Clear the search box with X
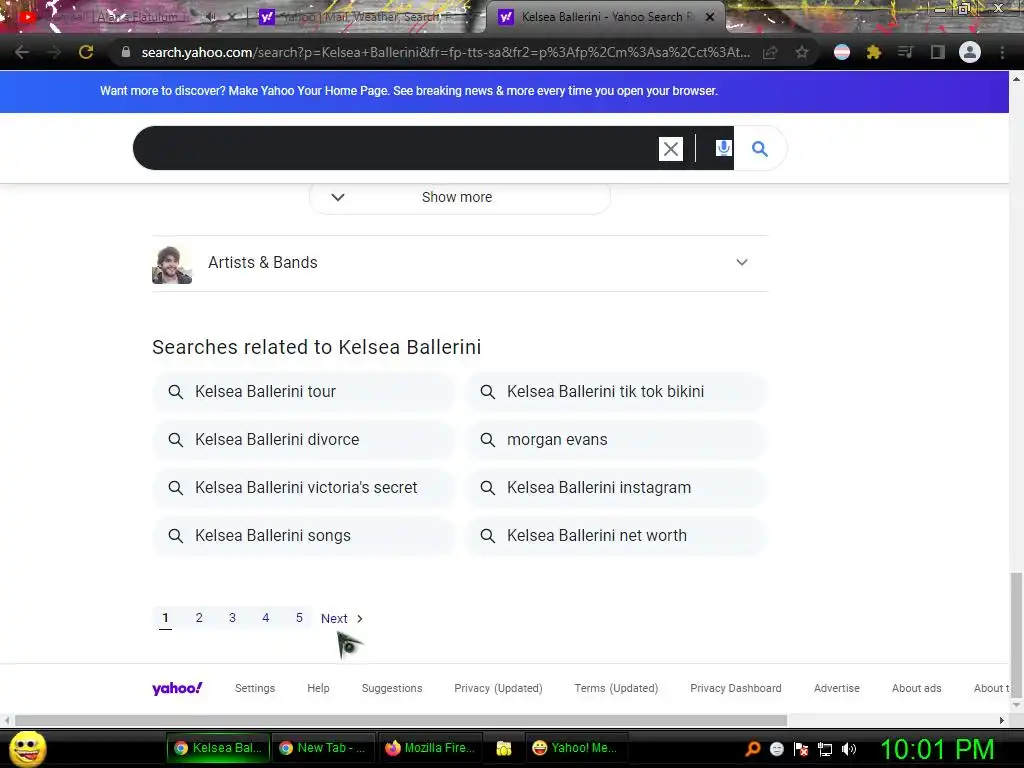 [671, 149]
